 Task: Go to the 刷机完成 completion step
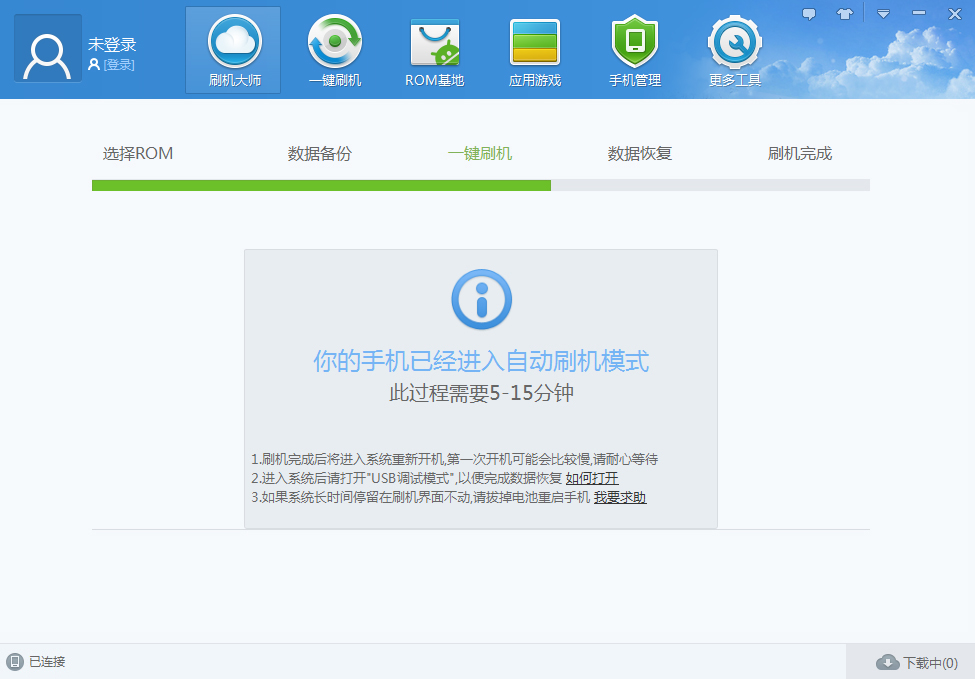pos(799,153)
